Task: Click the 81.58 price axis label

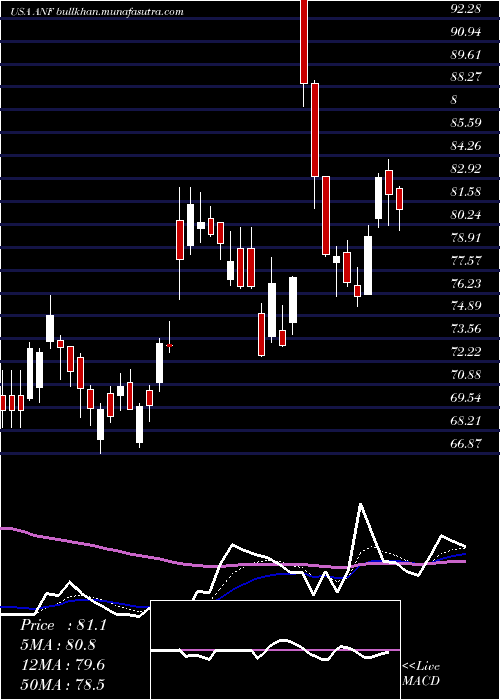Action: tap(466, 192)
